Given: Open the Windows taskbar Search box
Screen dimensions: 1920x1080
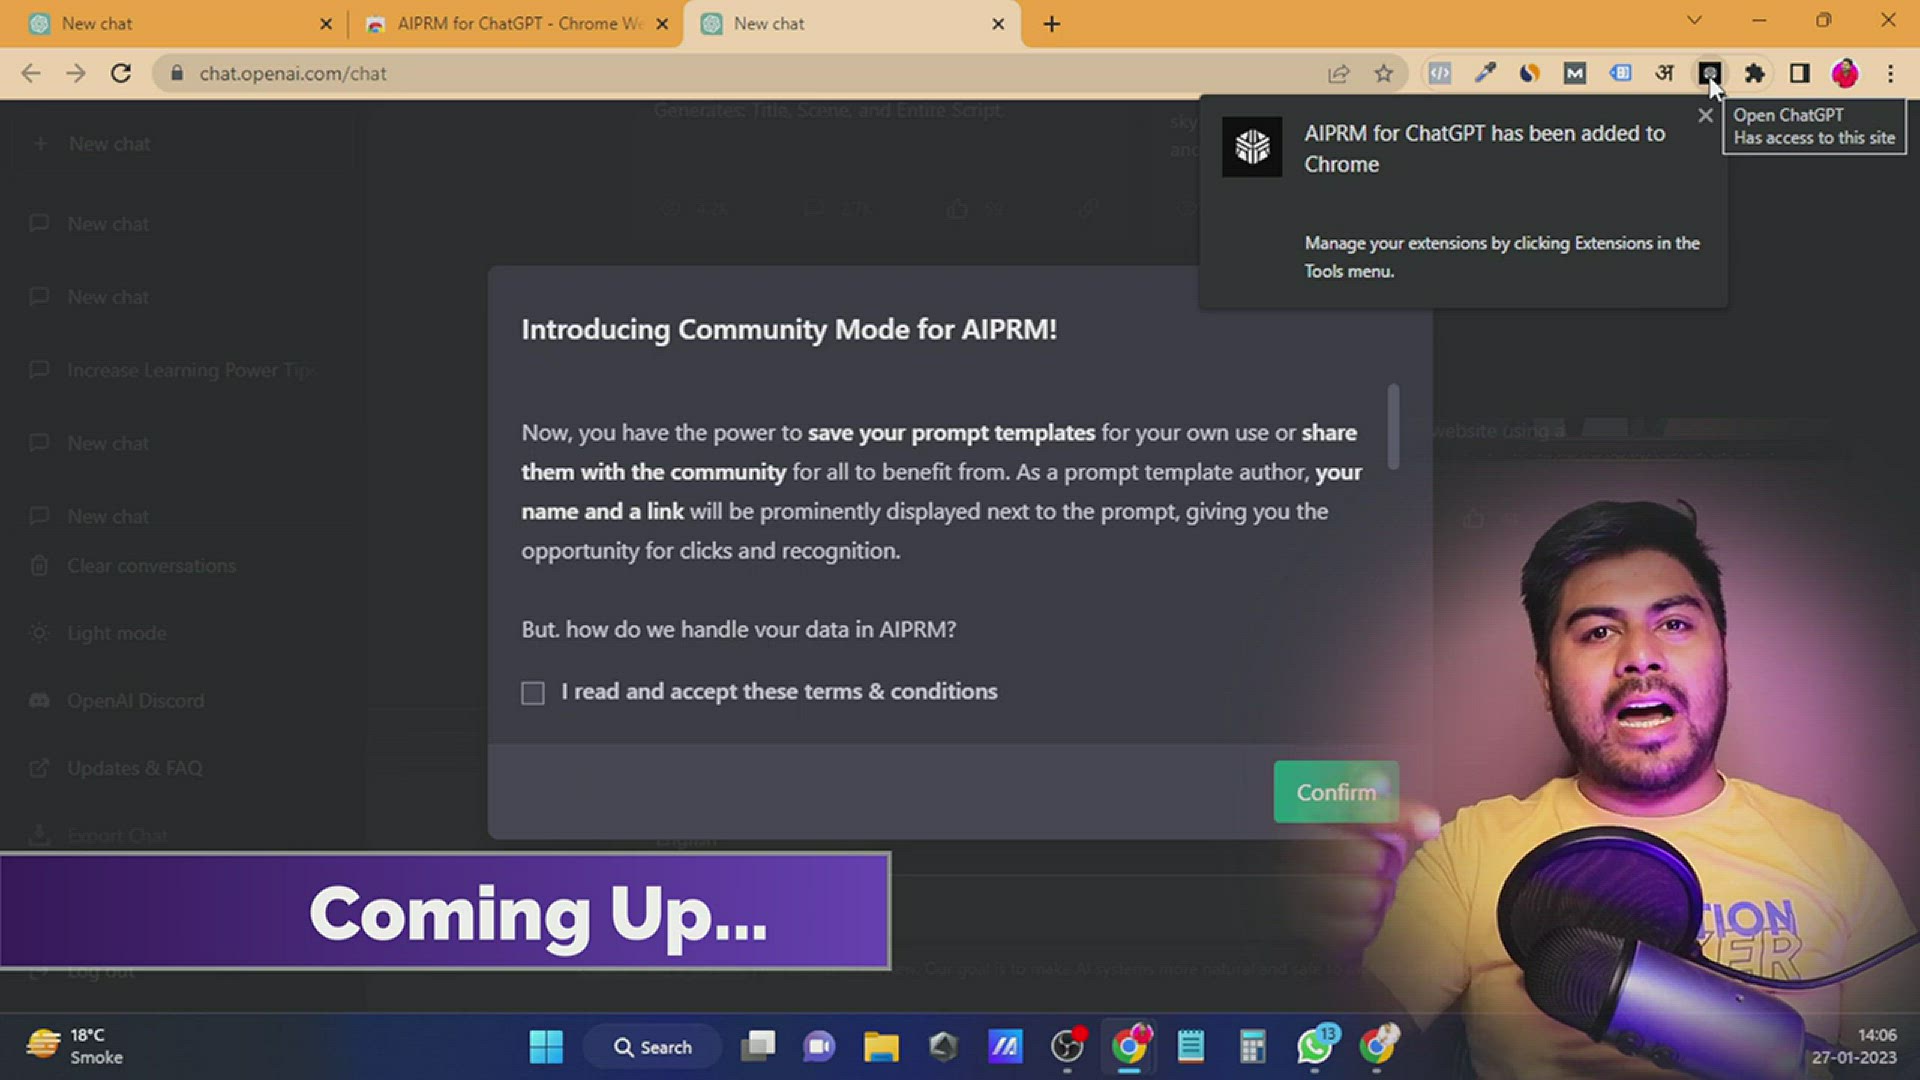Looking at the screenshot, I should (653, 1047).
